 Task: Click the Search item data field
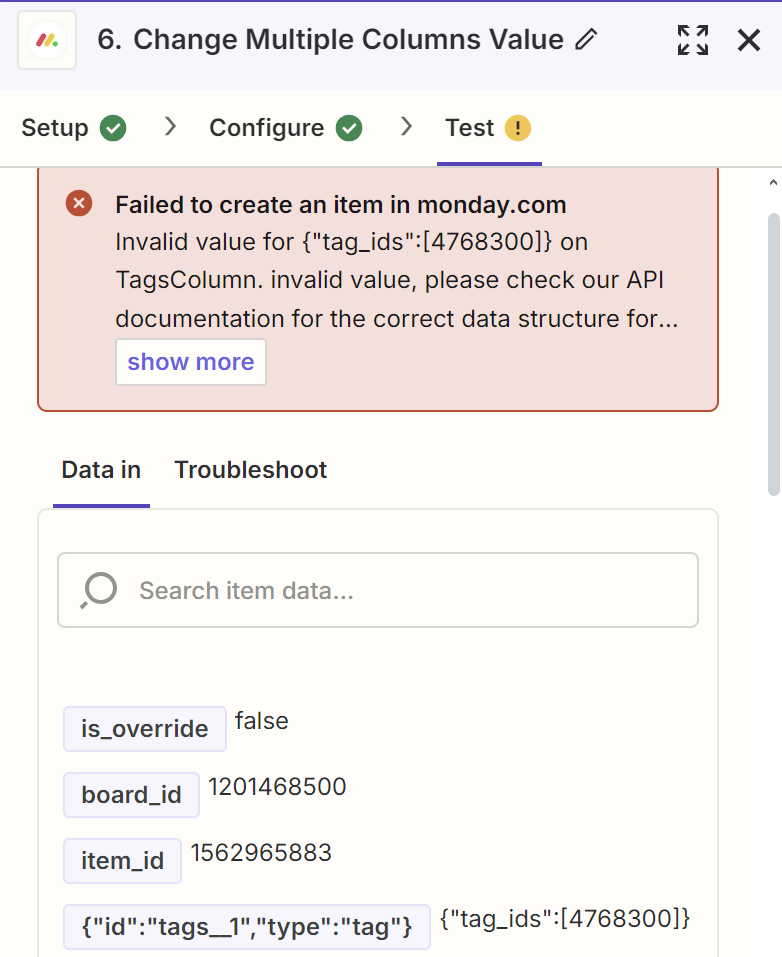(x=378, y=590)
